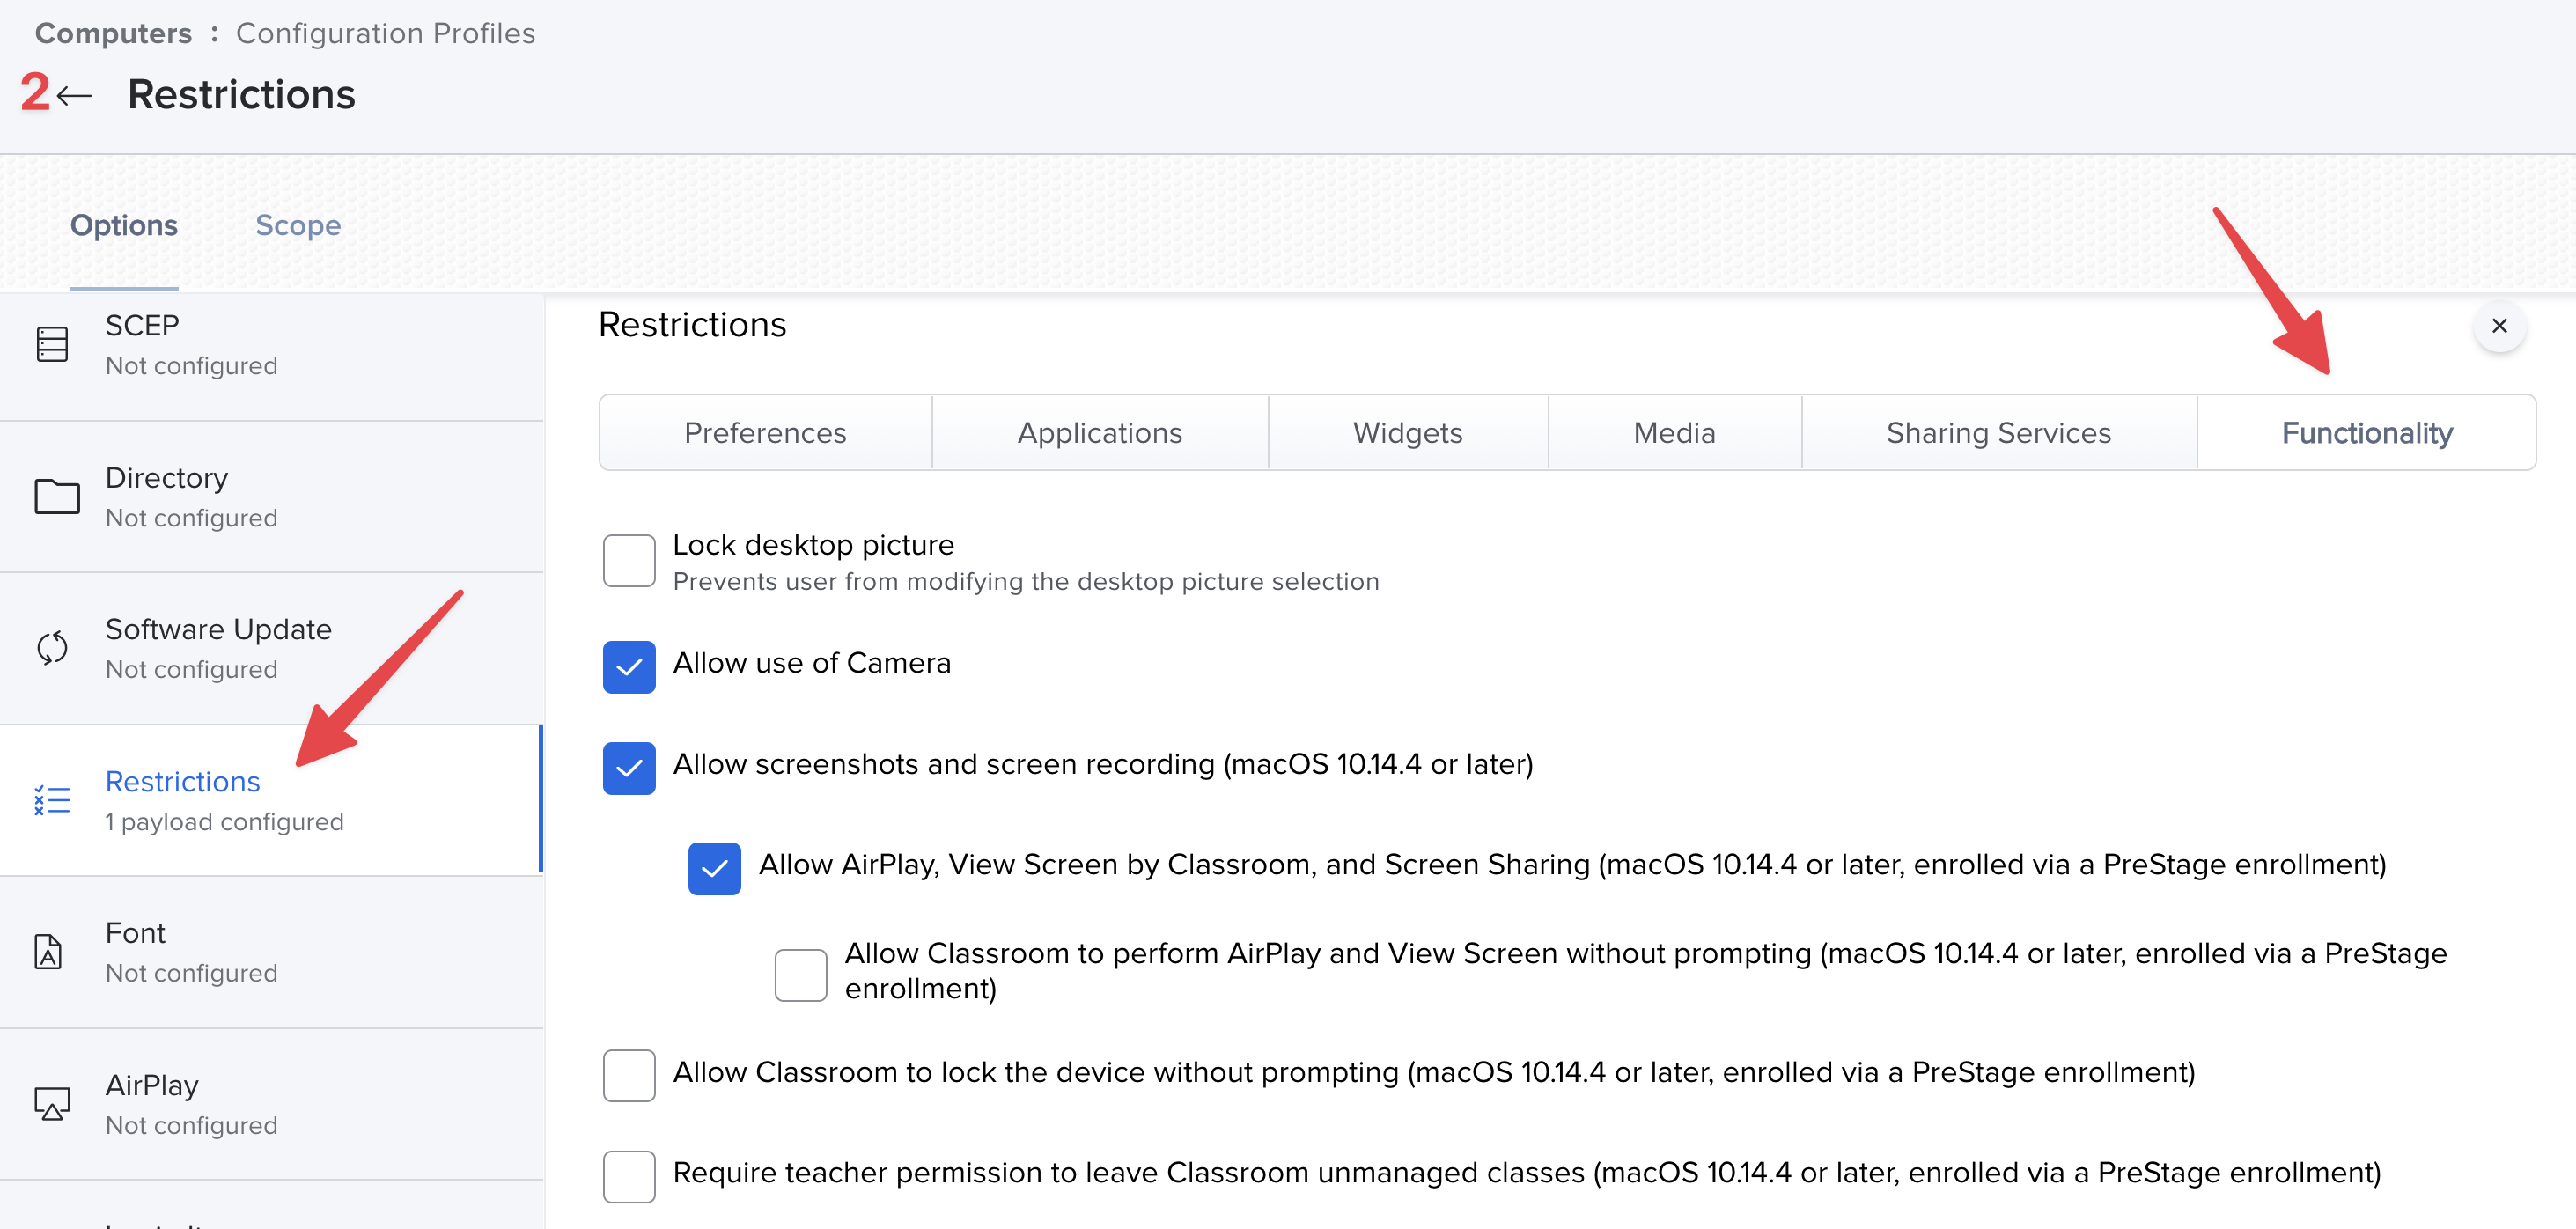Select the Sharing Services tab
Screen dimensions: 2576x1229
(x=1998, y=433)
